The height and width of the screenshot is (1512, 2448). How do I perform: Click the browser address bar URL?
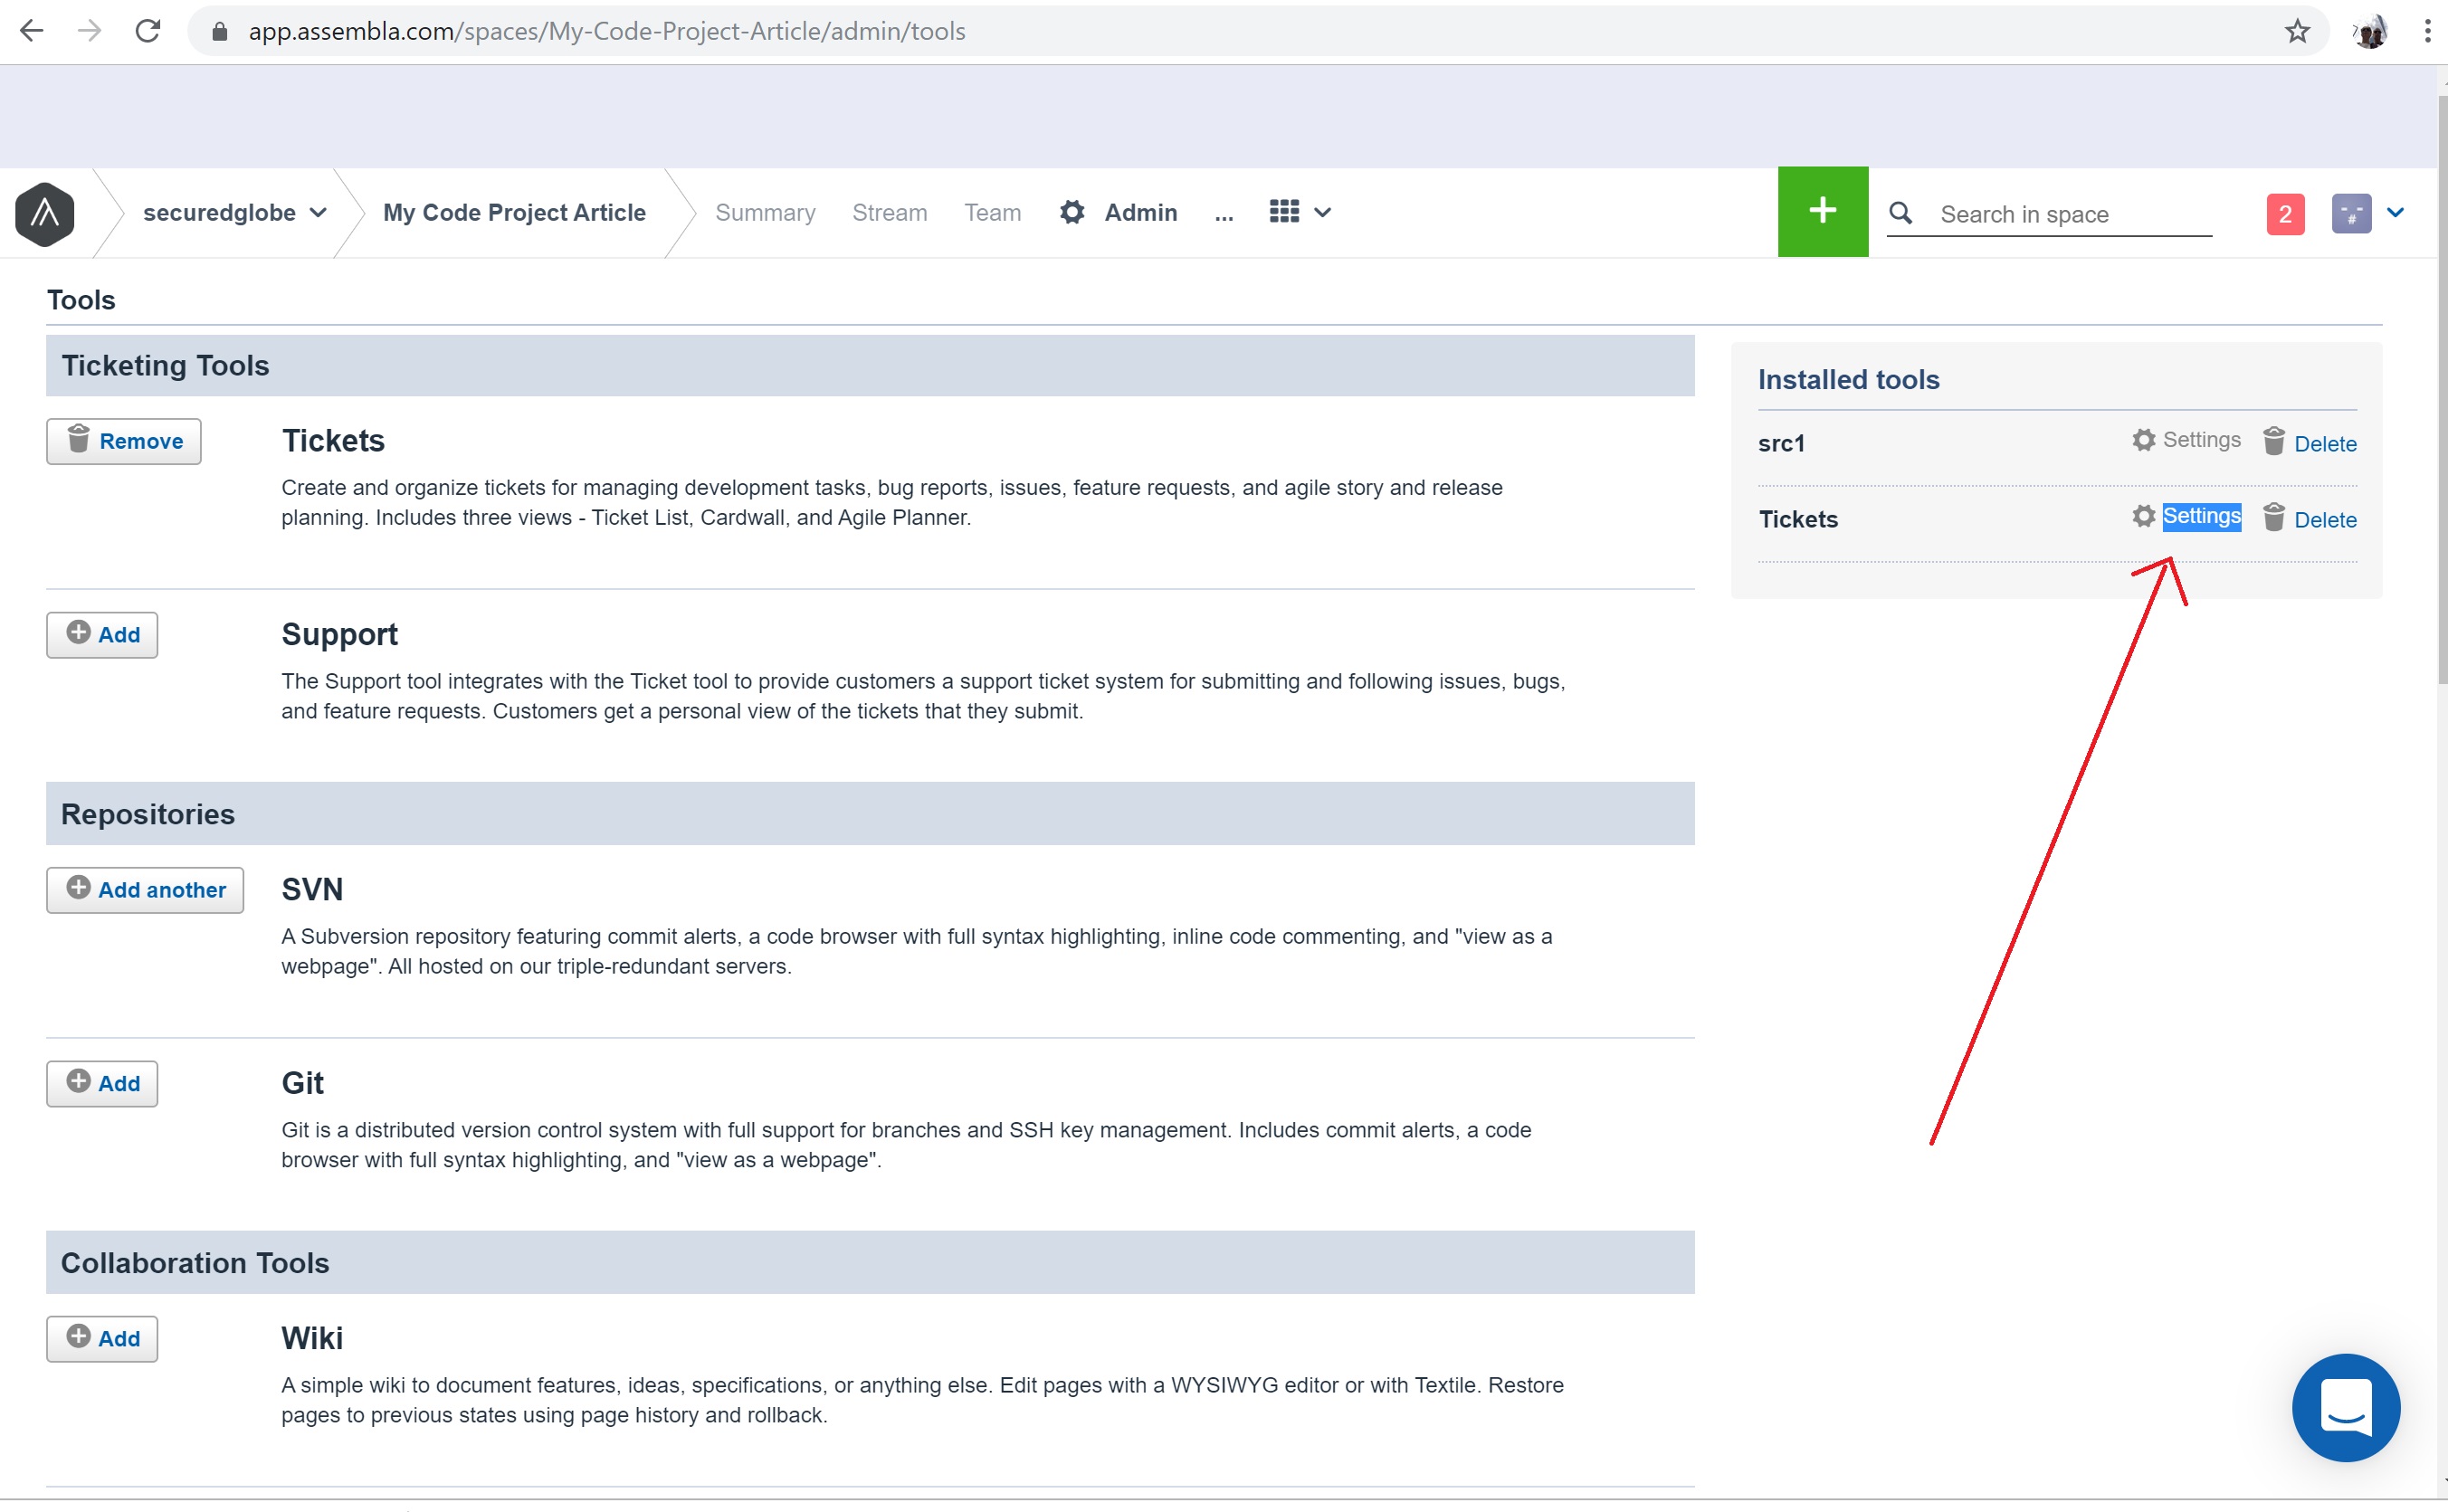click(606, 31)
